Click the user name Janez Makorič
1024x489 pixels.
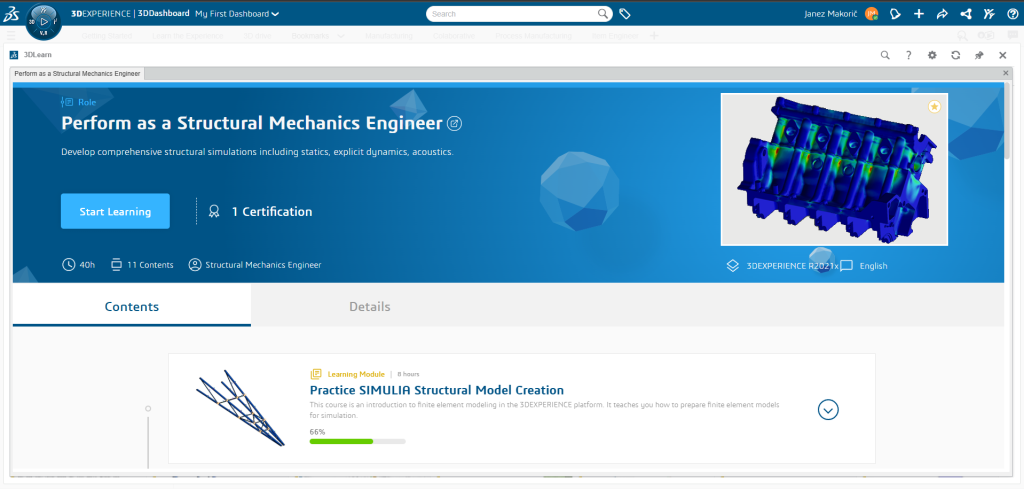point(832,14)
